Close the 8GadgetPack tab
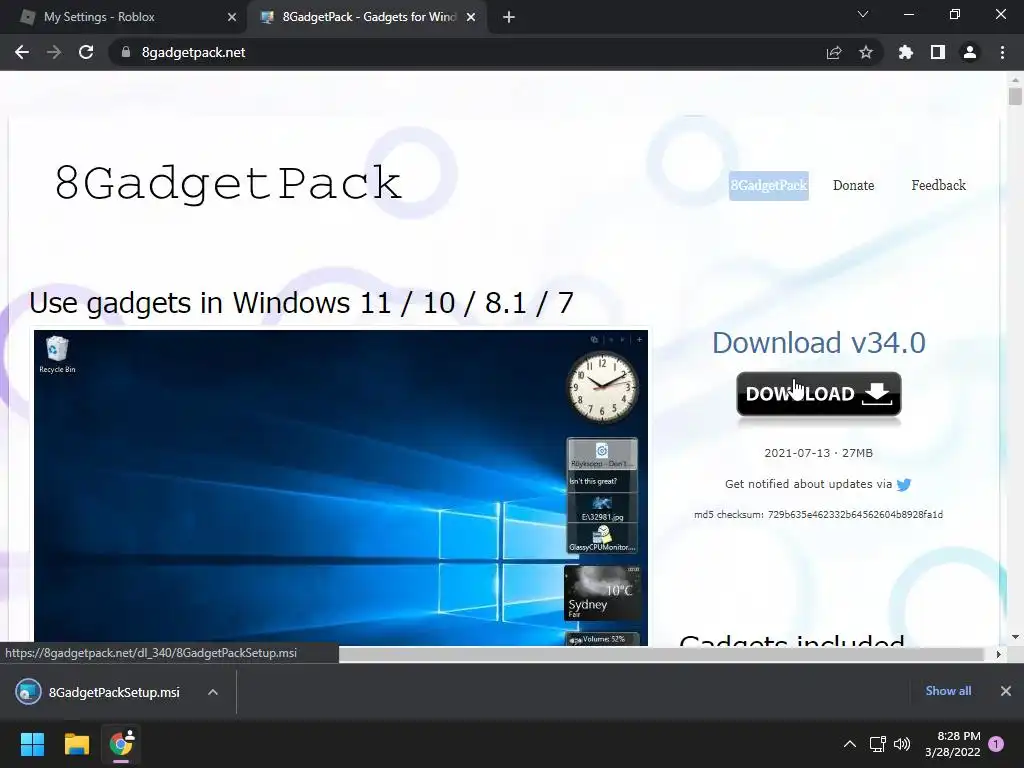This screenshot has height=768, width=1024. [x=471, y=18]
